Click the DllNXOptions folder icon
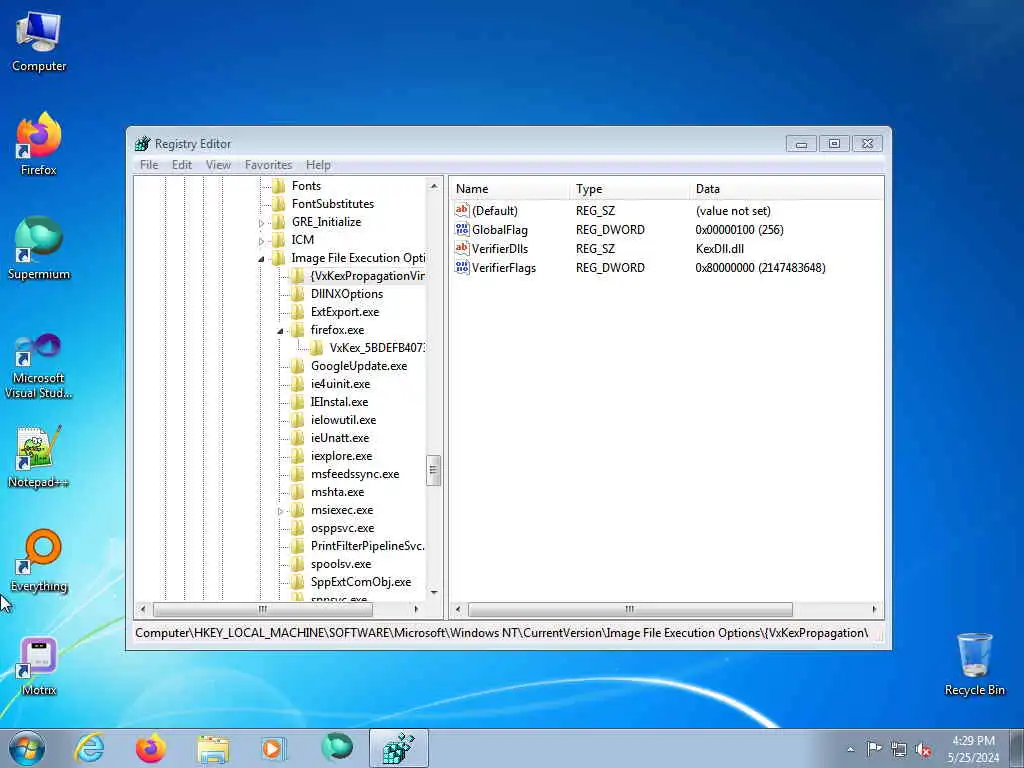The image size is (1024, 768). pos(298,294)
